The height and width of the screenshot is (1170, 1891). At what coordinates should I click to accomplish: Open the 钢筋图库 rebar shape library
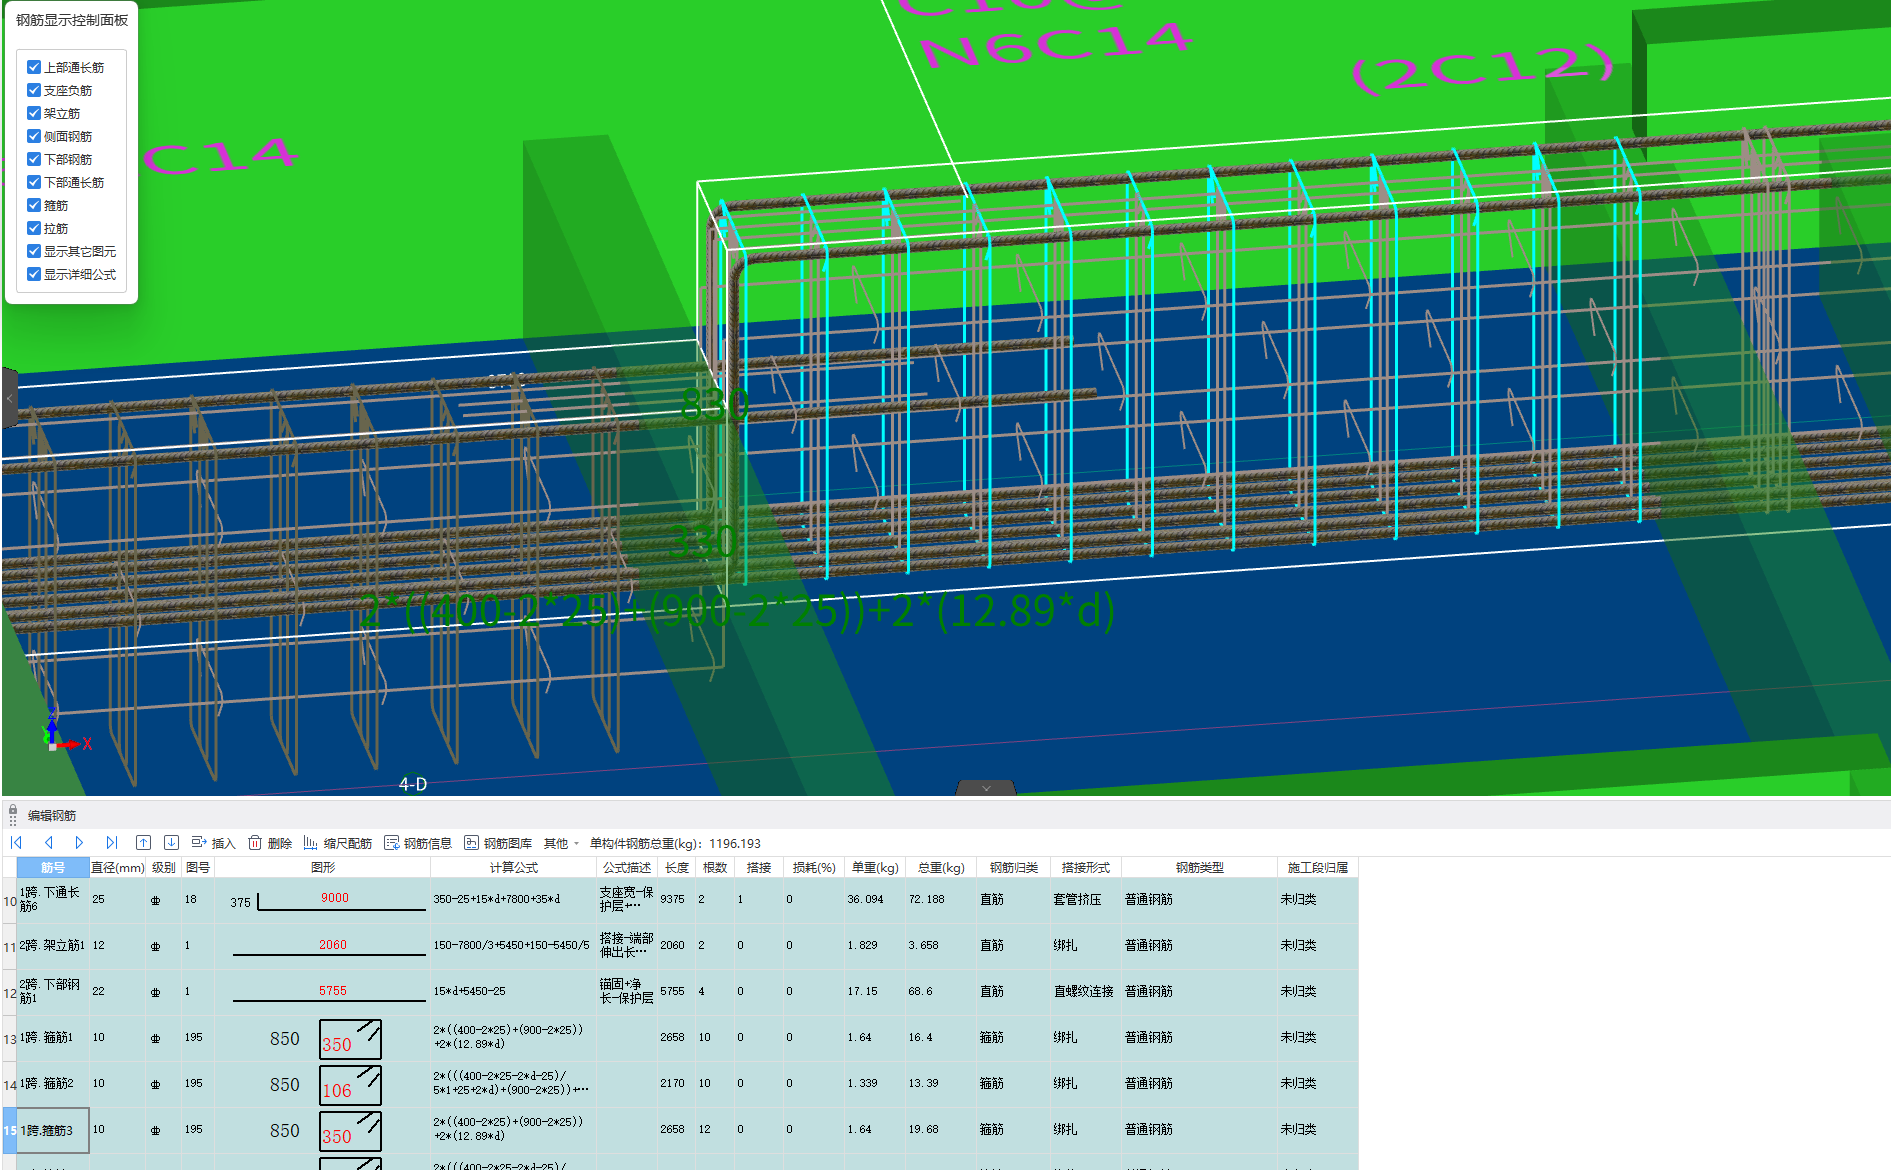pos(498,843)
